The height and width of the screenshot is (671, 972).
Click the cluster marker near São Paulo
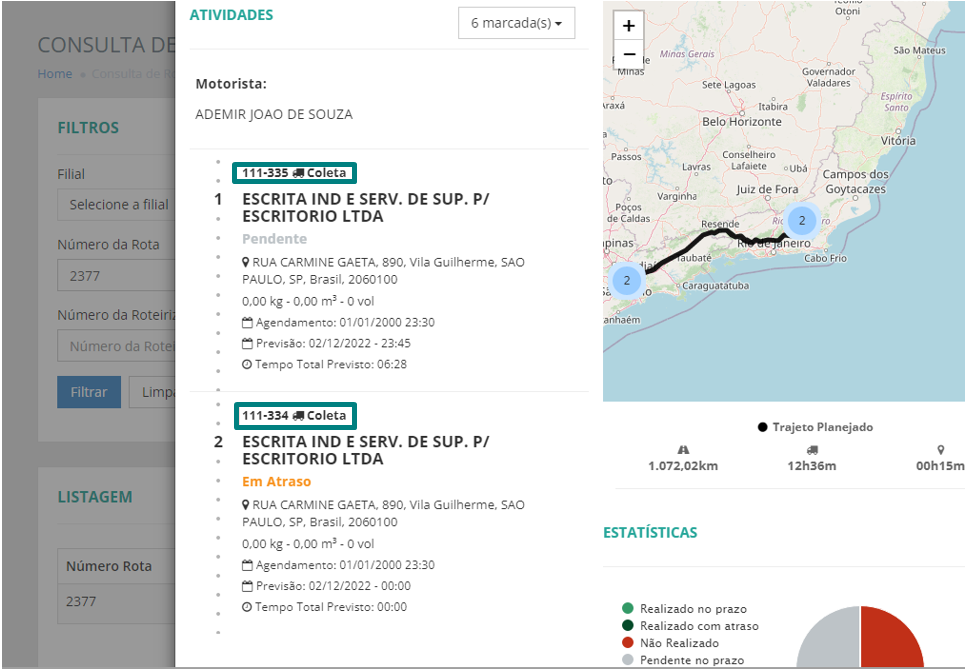(x=627, y=280)
